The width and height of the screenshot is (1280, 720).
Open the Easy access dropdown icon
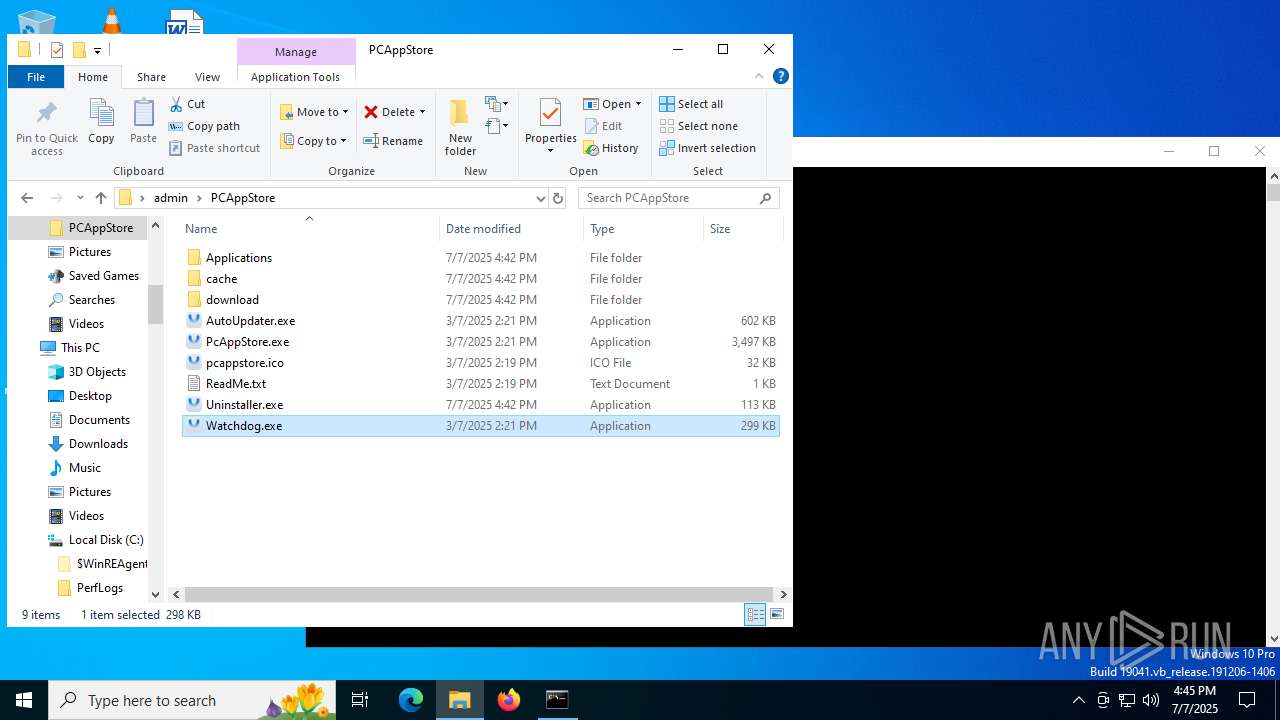pos(497,126)
